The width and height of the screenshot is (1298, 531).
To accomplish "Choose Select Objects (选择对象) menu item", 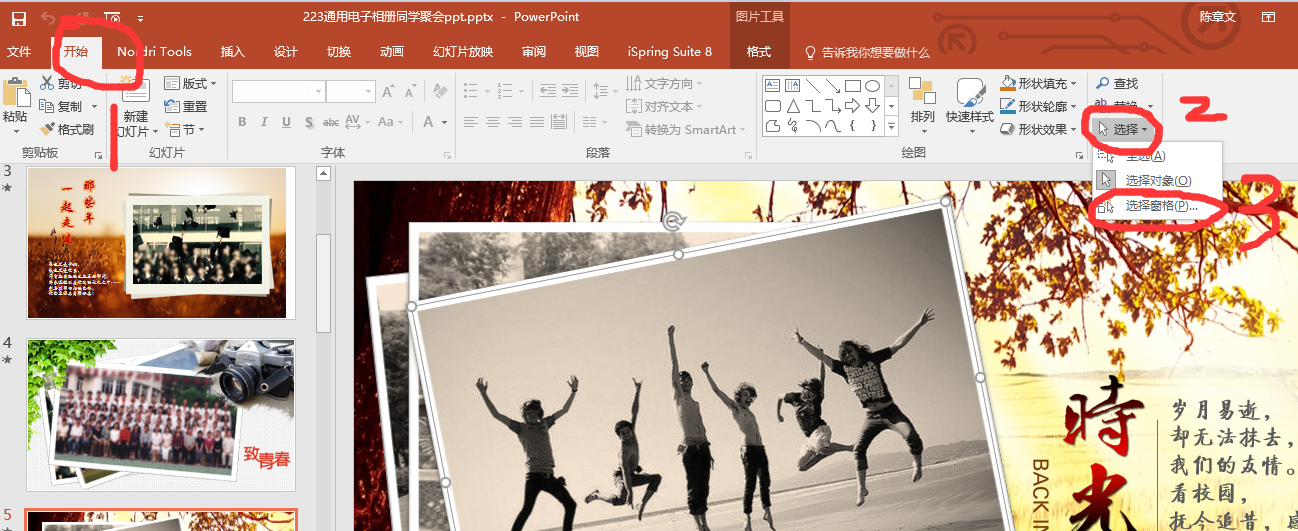I will pos(1157,181).
